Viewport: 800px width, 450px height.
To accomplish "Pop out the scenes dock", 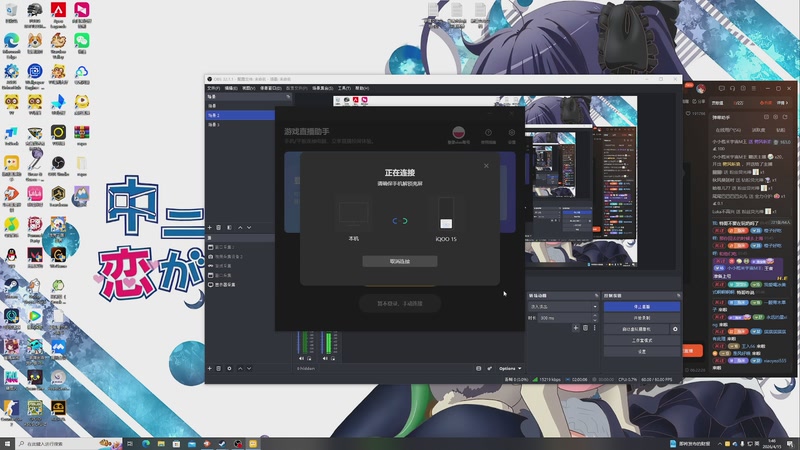I will click(x=288, y=96).
